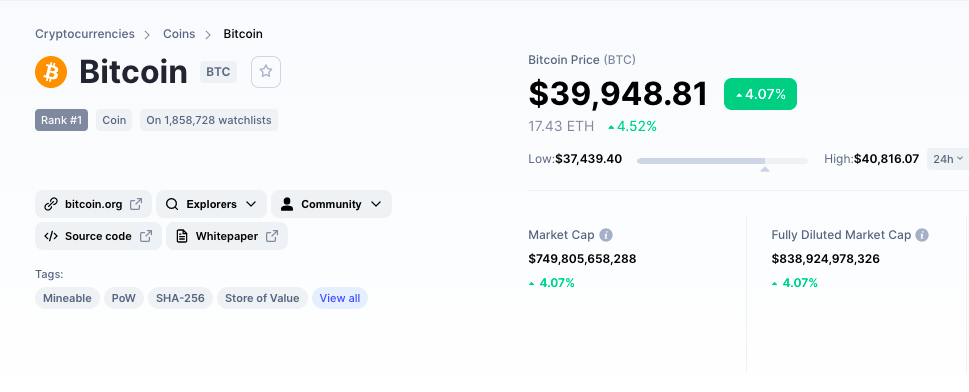Click the external link icon beside Source code
Image resolution: width=969 pixels, height=392 pixels.
tap(146, 236)
